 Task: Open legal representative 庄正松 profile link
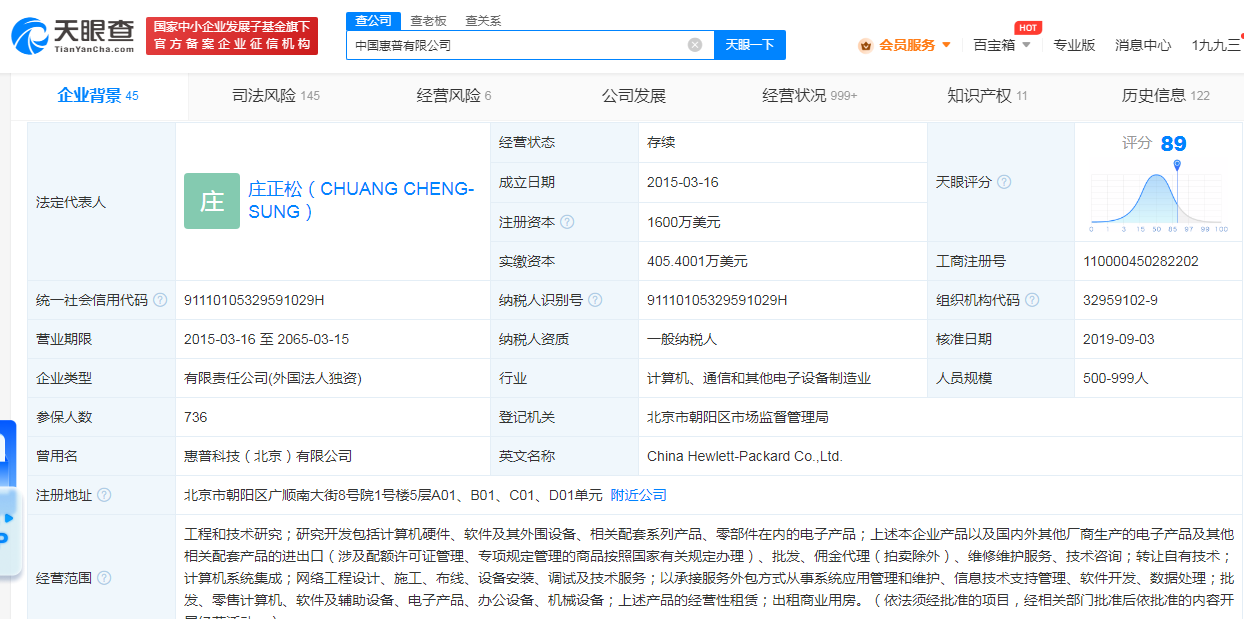click(361, 200)
